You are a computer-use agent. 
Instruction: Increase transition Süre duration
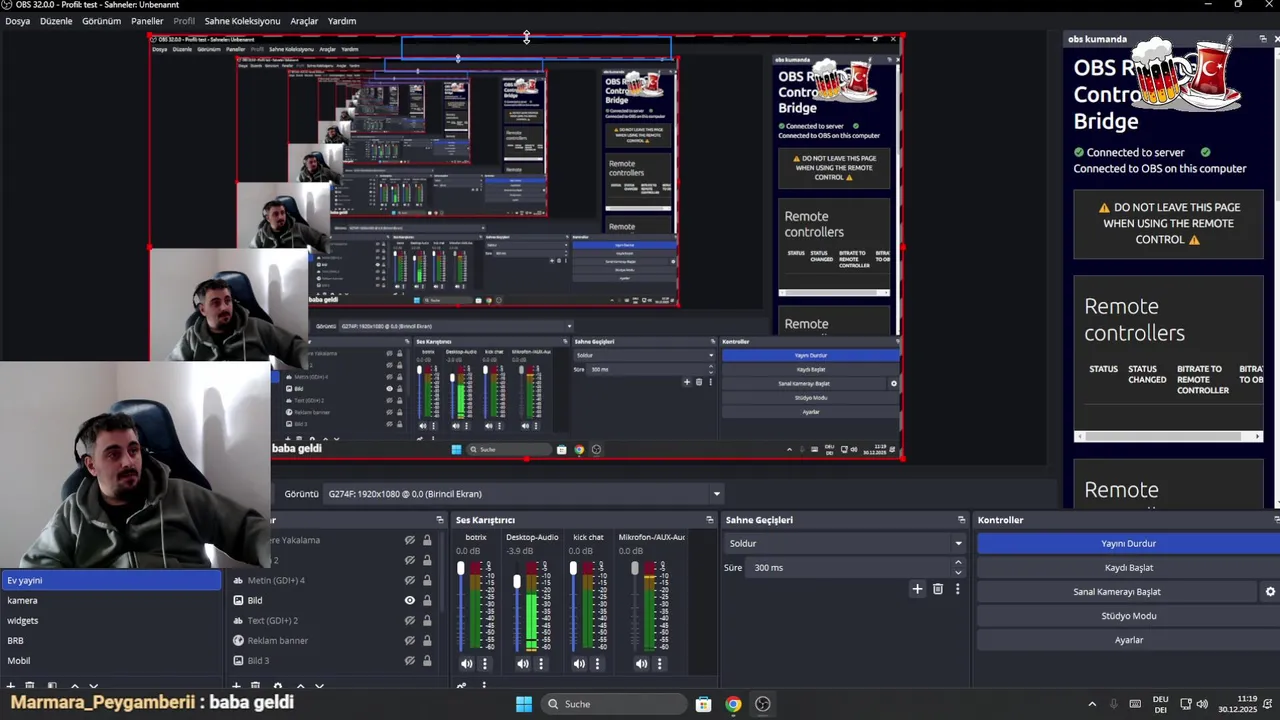[958, 562]
